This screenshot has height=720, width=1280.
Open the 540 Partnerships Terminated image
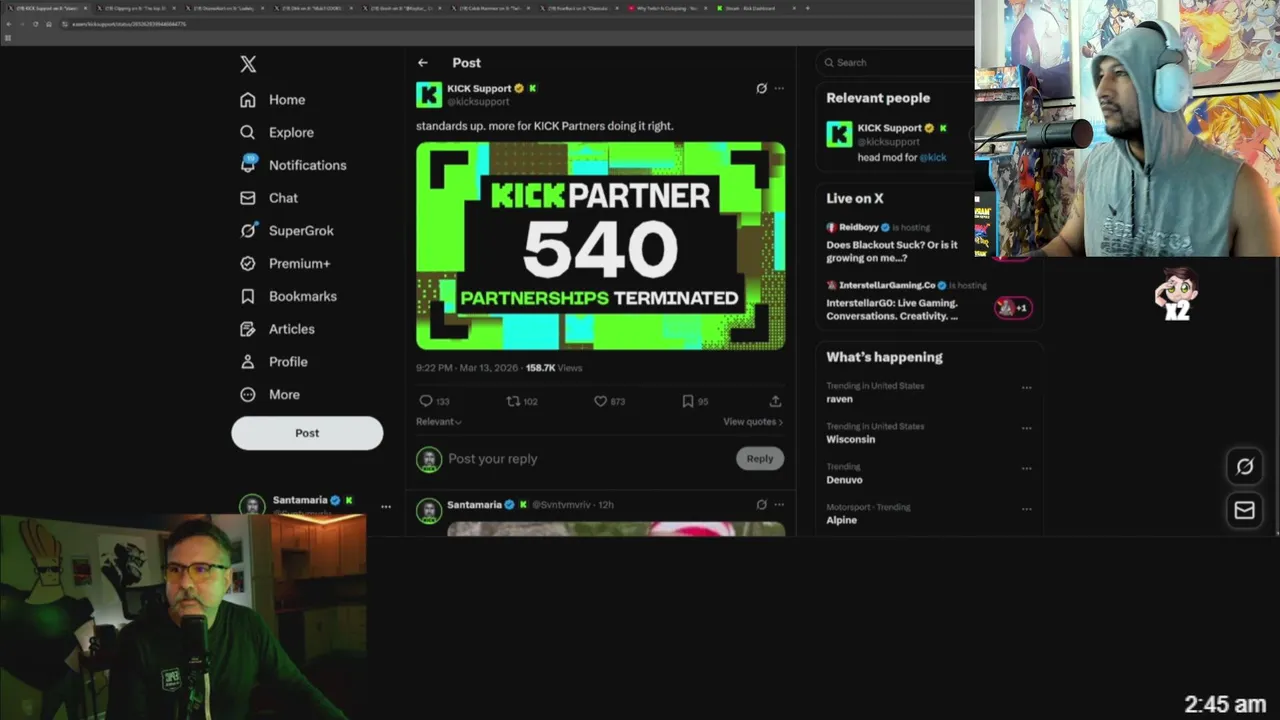[x=600, y=246]
